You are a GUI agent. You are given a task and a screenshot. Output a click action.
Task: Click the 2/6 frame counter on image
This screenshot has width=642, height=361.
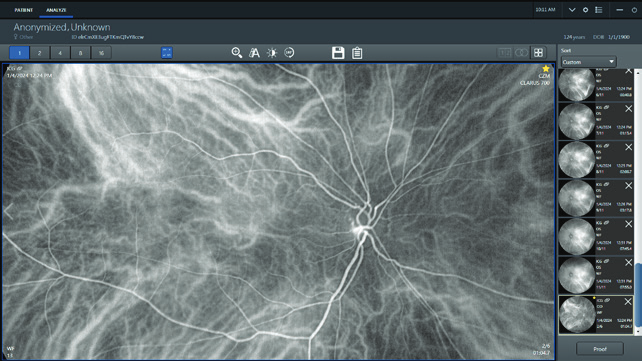click(546, 346)
